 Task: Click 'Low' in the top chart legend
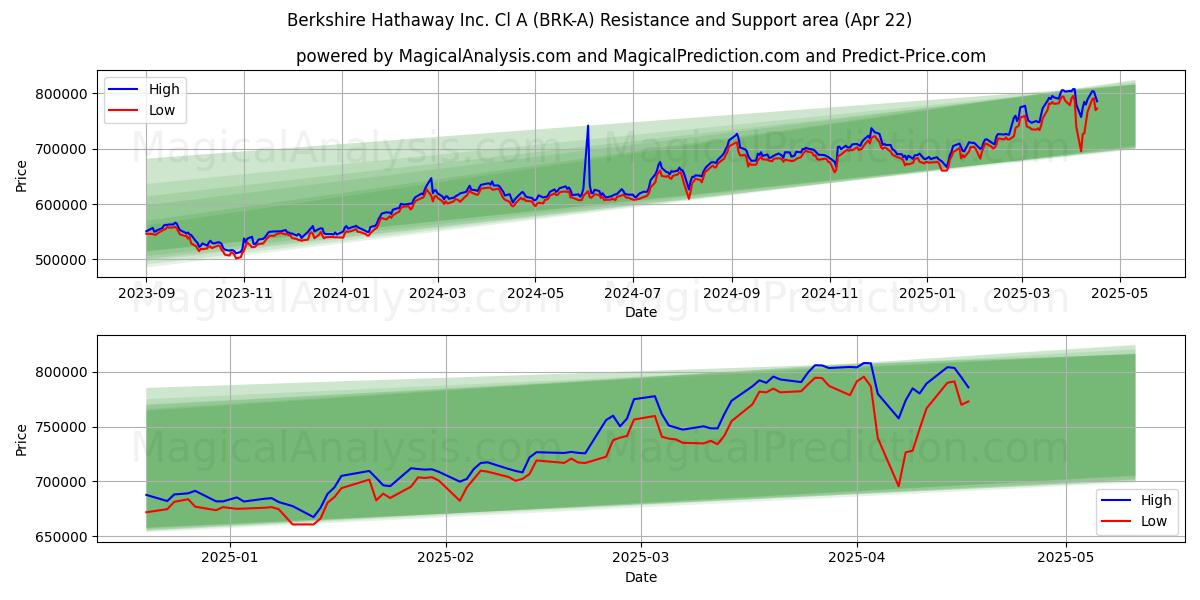tap(162, 110)
